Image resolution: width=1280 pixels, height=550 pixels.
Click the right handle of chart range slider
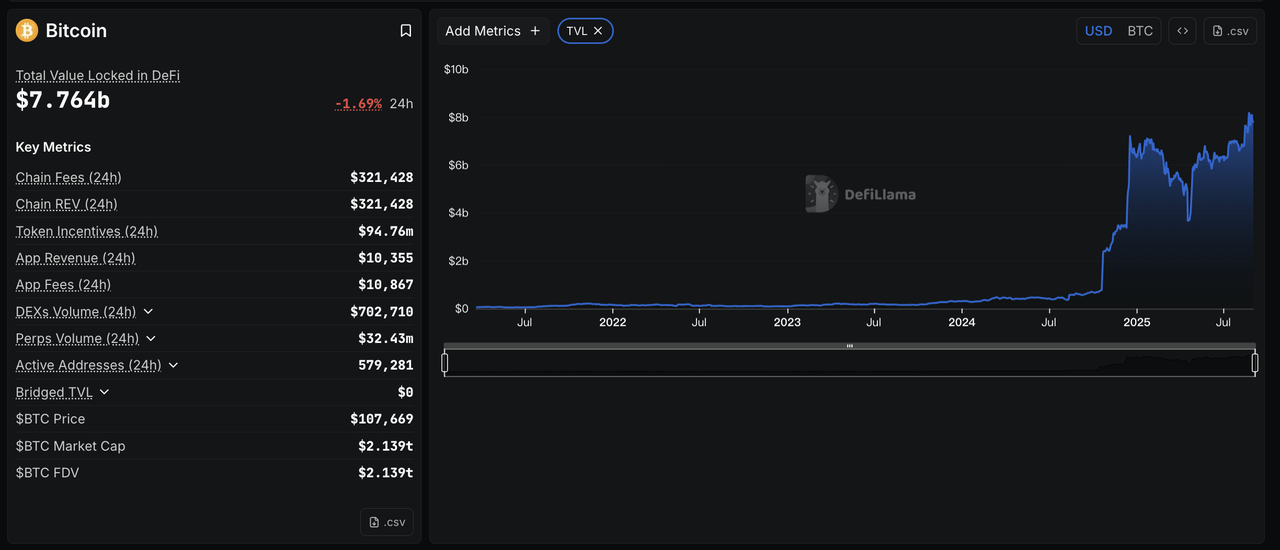(1255, 362)
